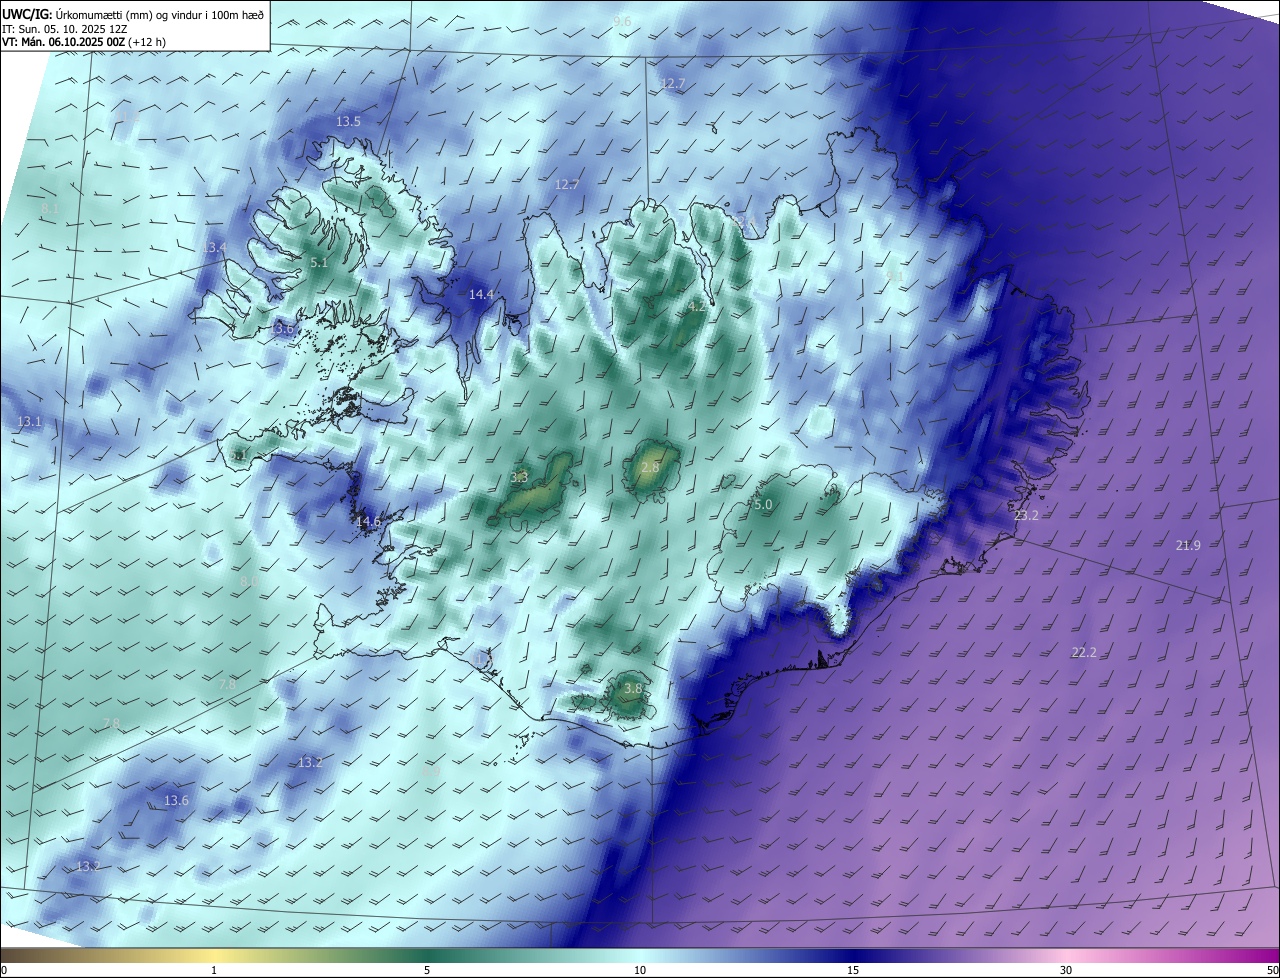Click the 14.4 value label
Image resolution: width=1280 pixels, height=978 pixels.
481,294
